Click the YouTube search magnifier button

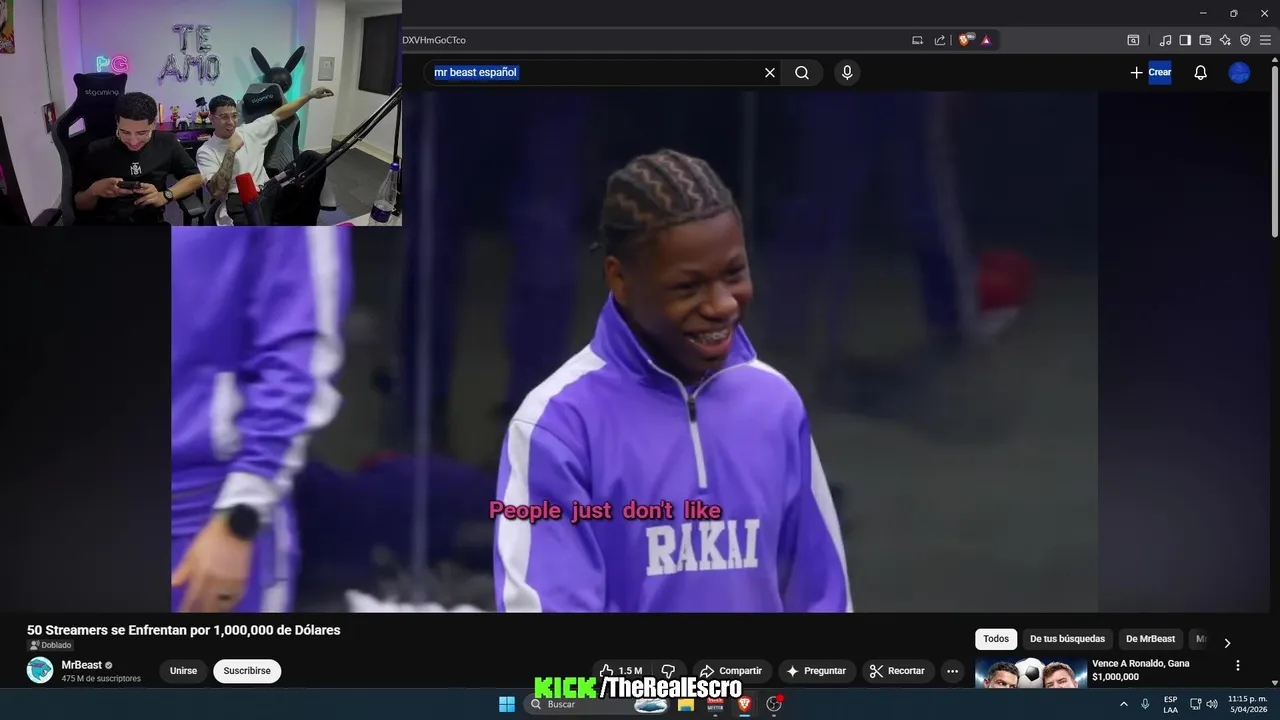[802, 73]
